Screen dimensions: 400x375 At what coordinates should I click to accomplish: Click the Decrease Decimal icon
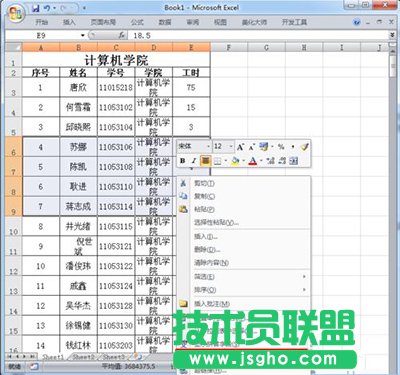pyautogui.click(x=282, y=161)
